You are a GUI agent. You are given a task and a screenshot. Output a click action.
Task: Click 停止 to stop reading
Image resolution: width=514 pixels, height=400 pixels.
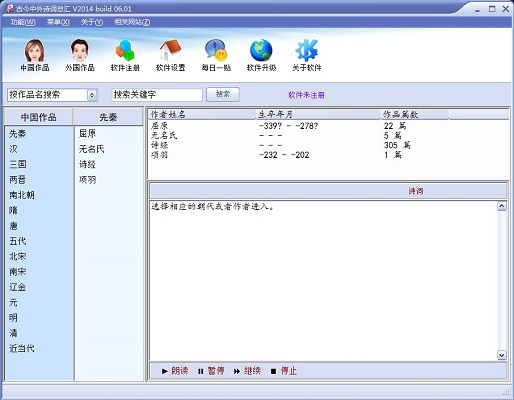point(284,371)
